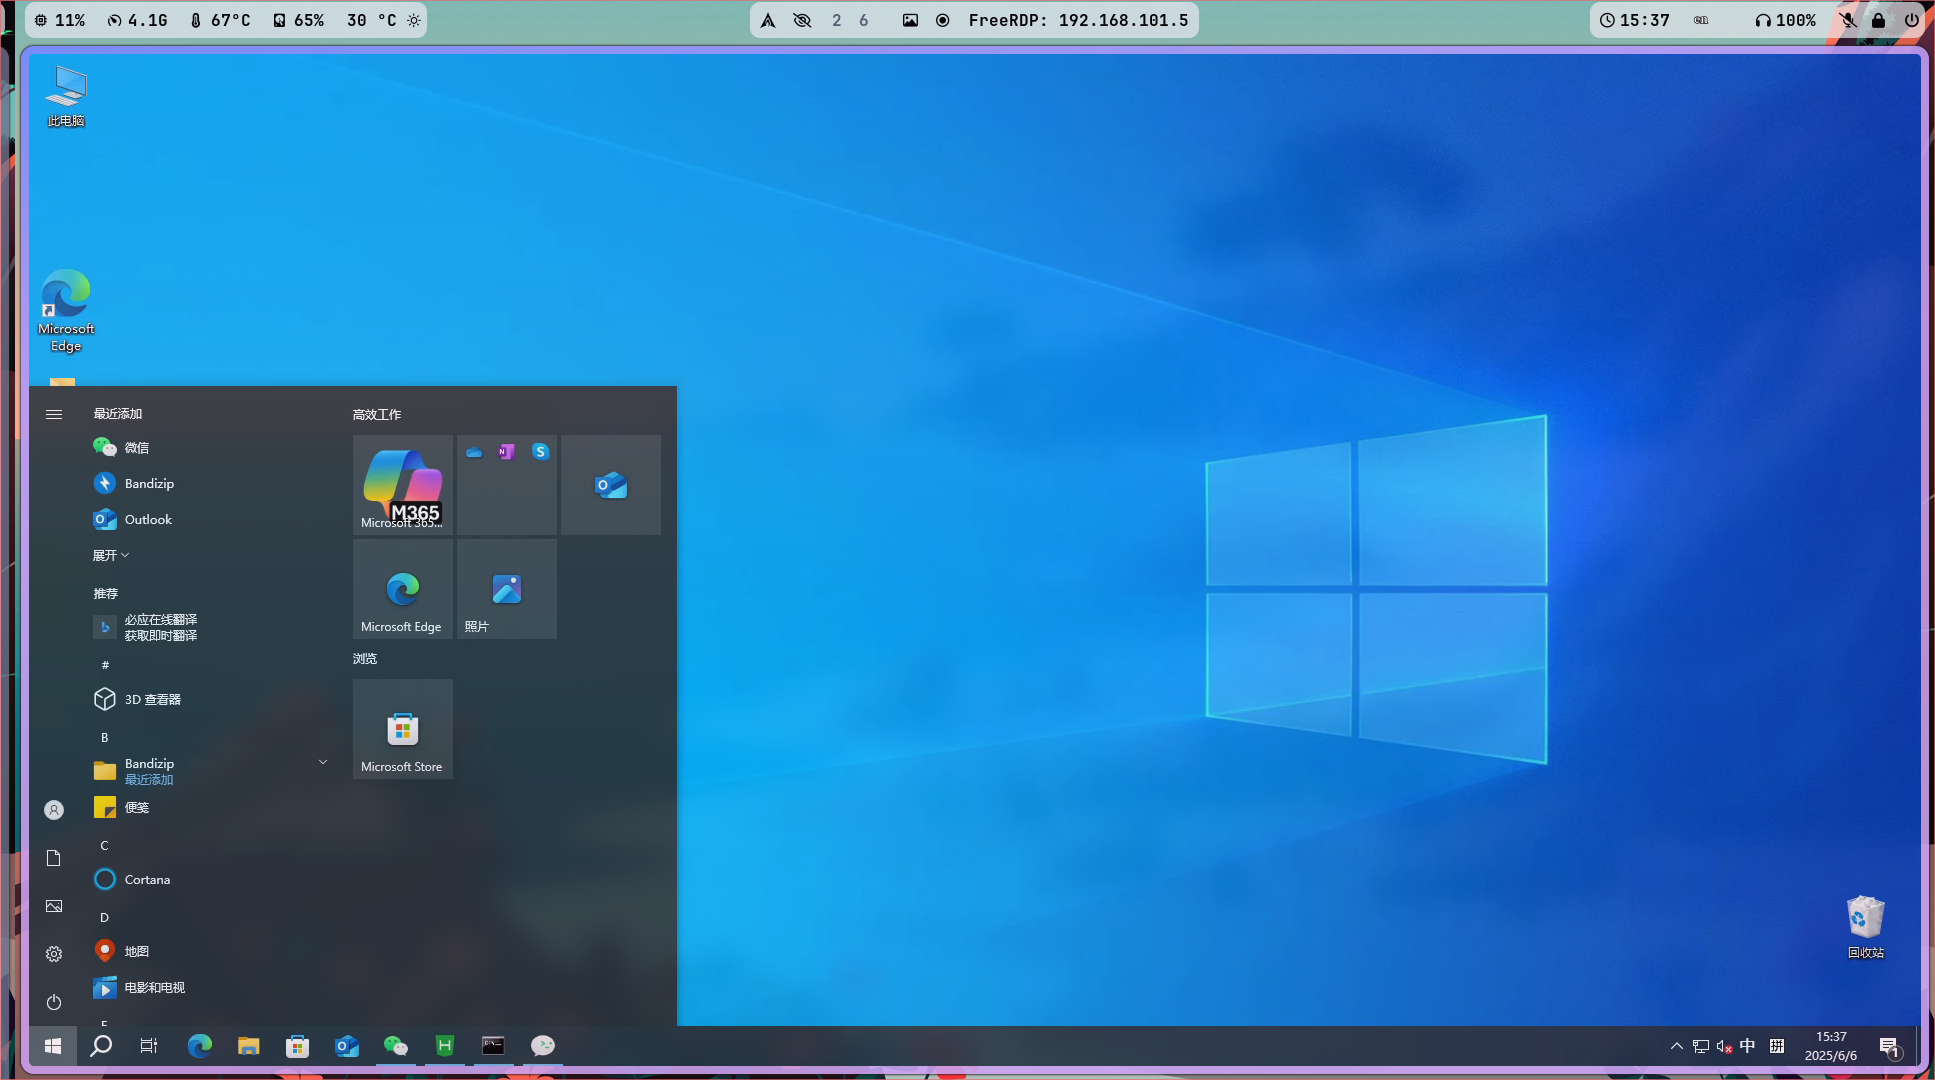The image size is (1935, 1080).
Task: Expand the Bandizip folder in app list
Action: click(209, 771)
